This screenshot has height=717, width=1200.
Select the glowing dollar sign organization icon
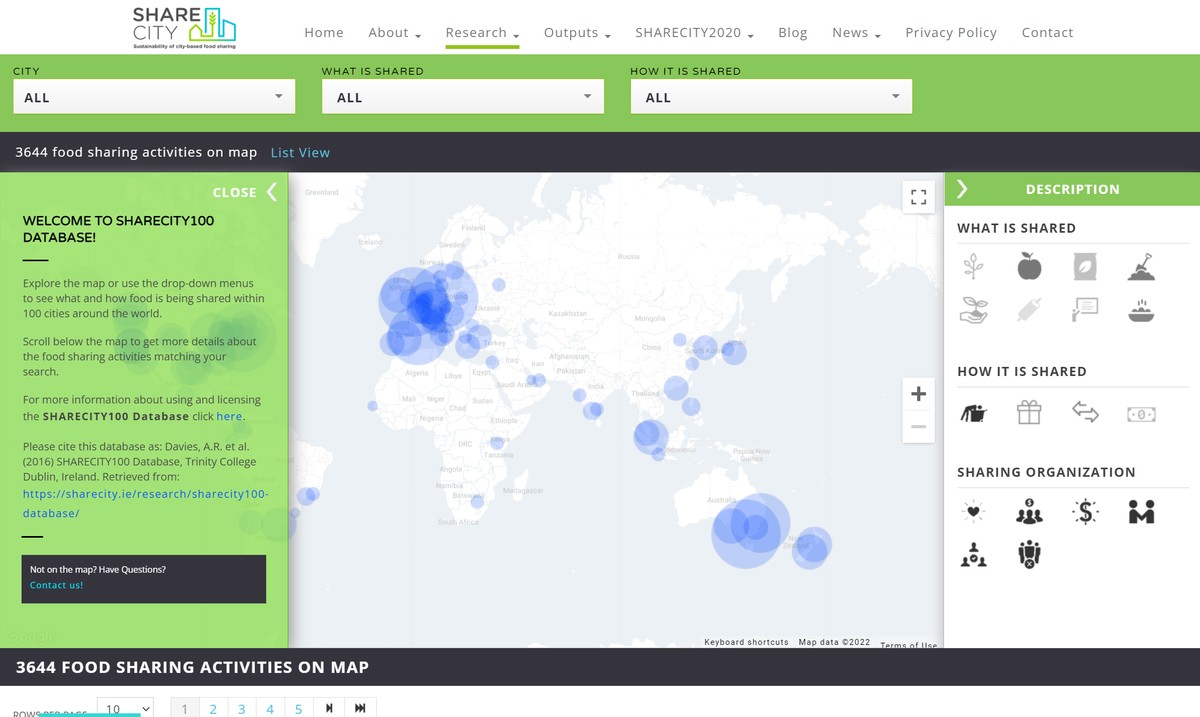pyautogui.click(x=1085, y=512)
